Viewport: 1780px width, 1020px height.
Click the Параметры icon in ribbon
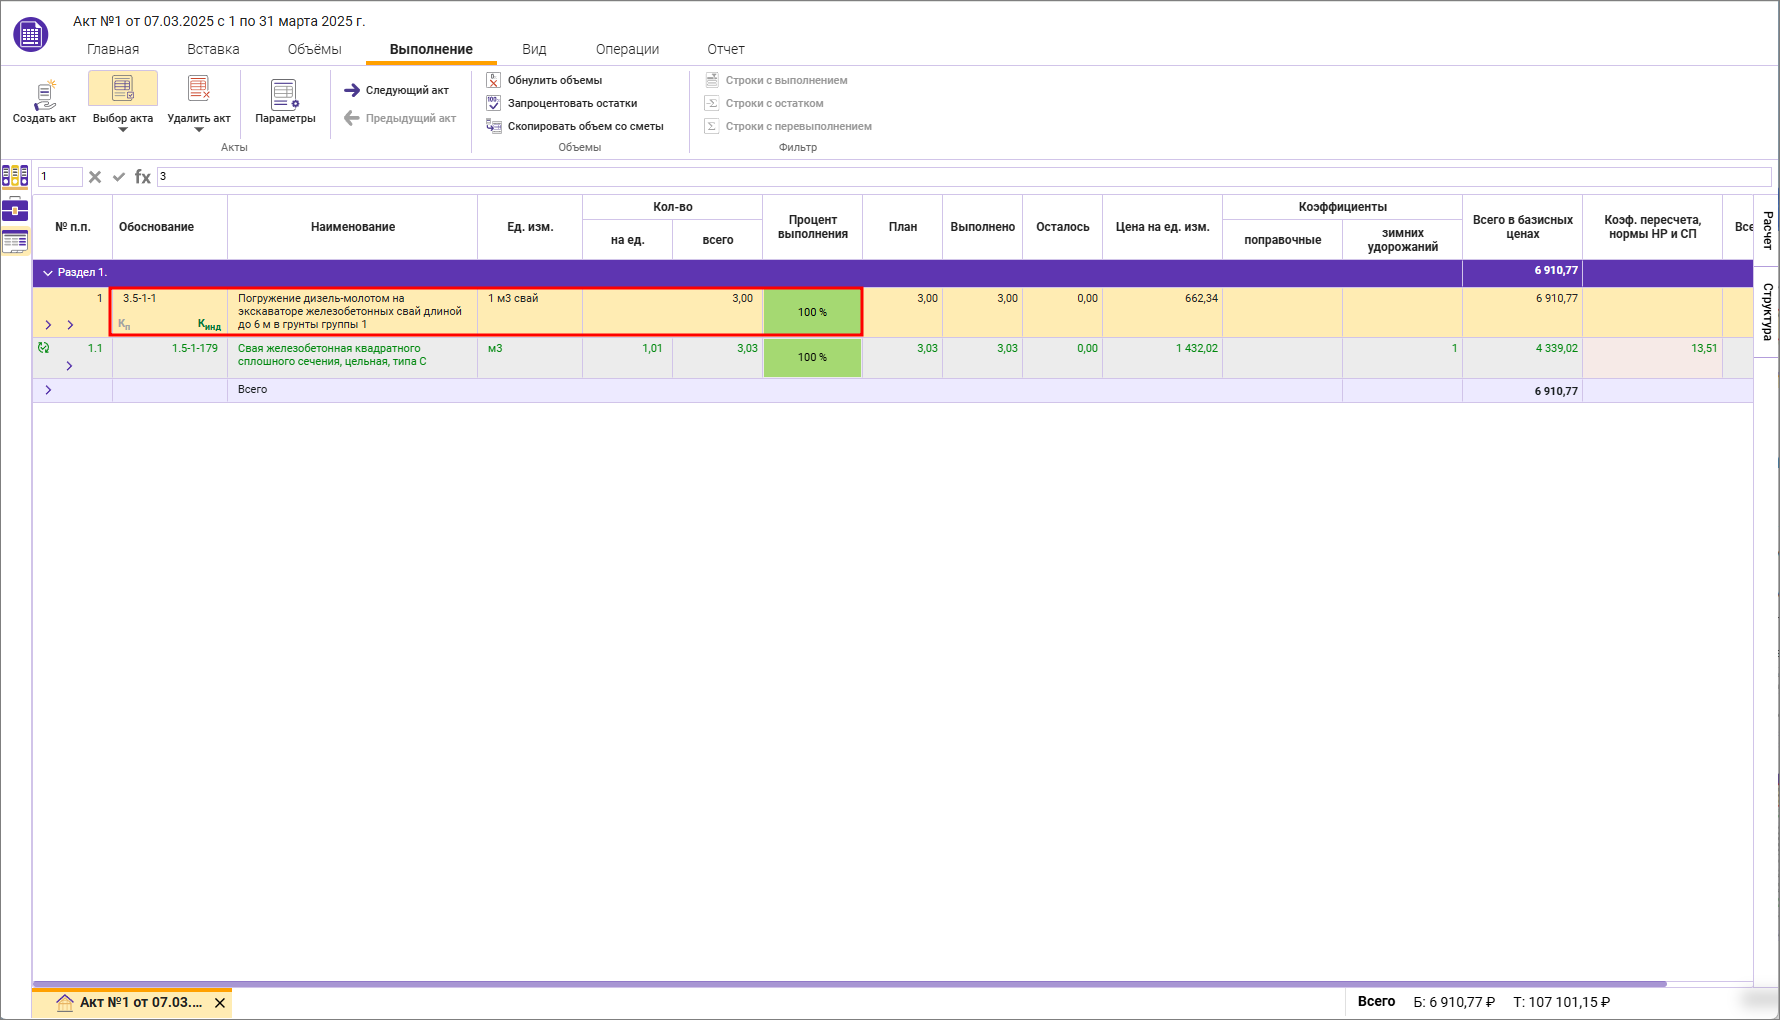pyautogui.click(x=285, y=95)
